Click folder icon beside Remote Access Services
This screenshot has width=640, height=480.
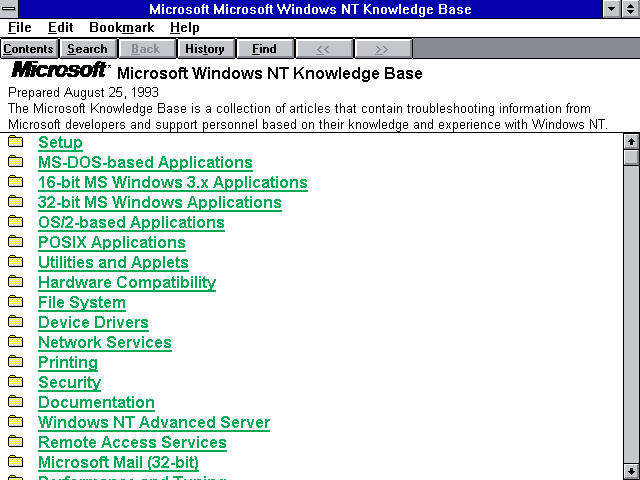point(16,441)
